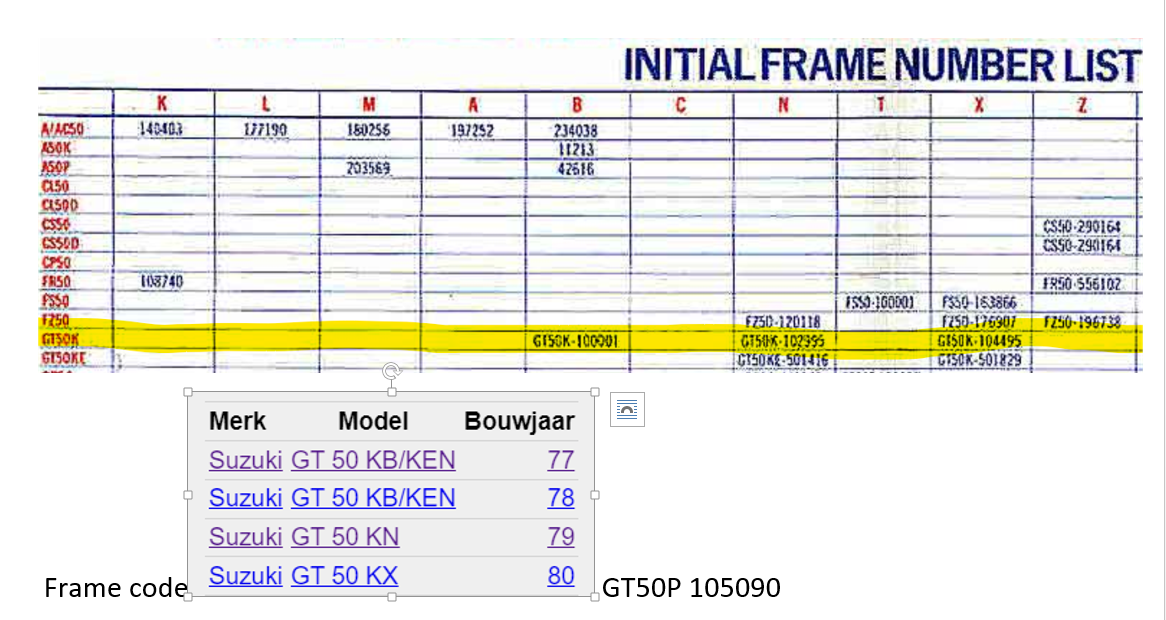Open the Suzuki link in the 77 row
This screenshot has height=620, width=1166.
pyautogui.click(x=245, y=460)
